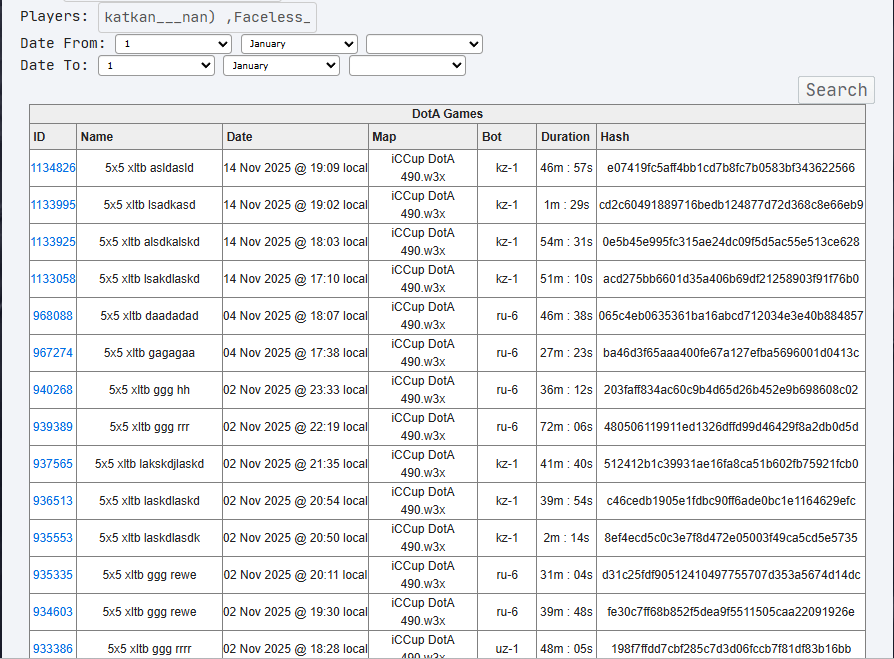Image resolution: width=894 pixels, height=659 pixels.
Task: Open the Date To month dropdown
Action: pos(282,66)
